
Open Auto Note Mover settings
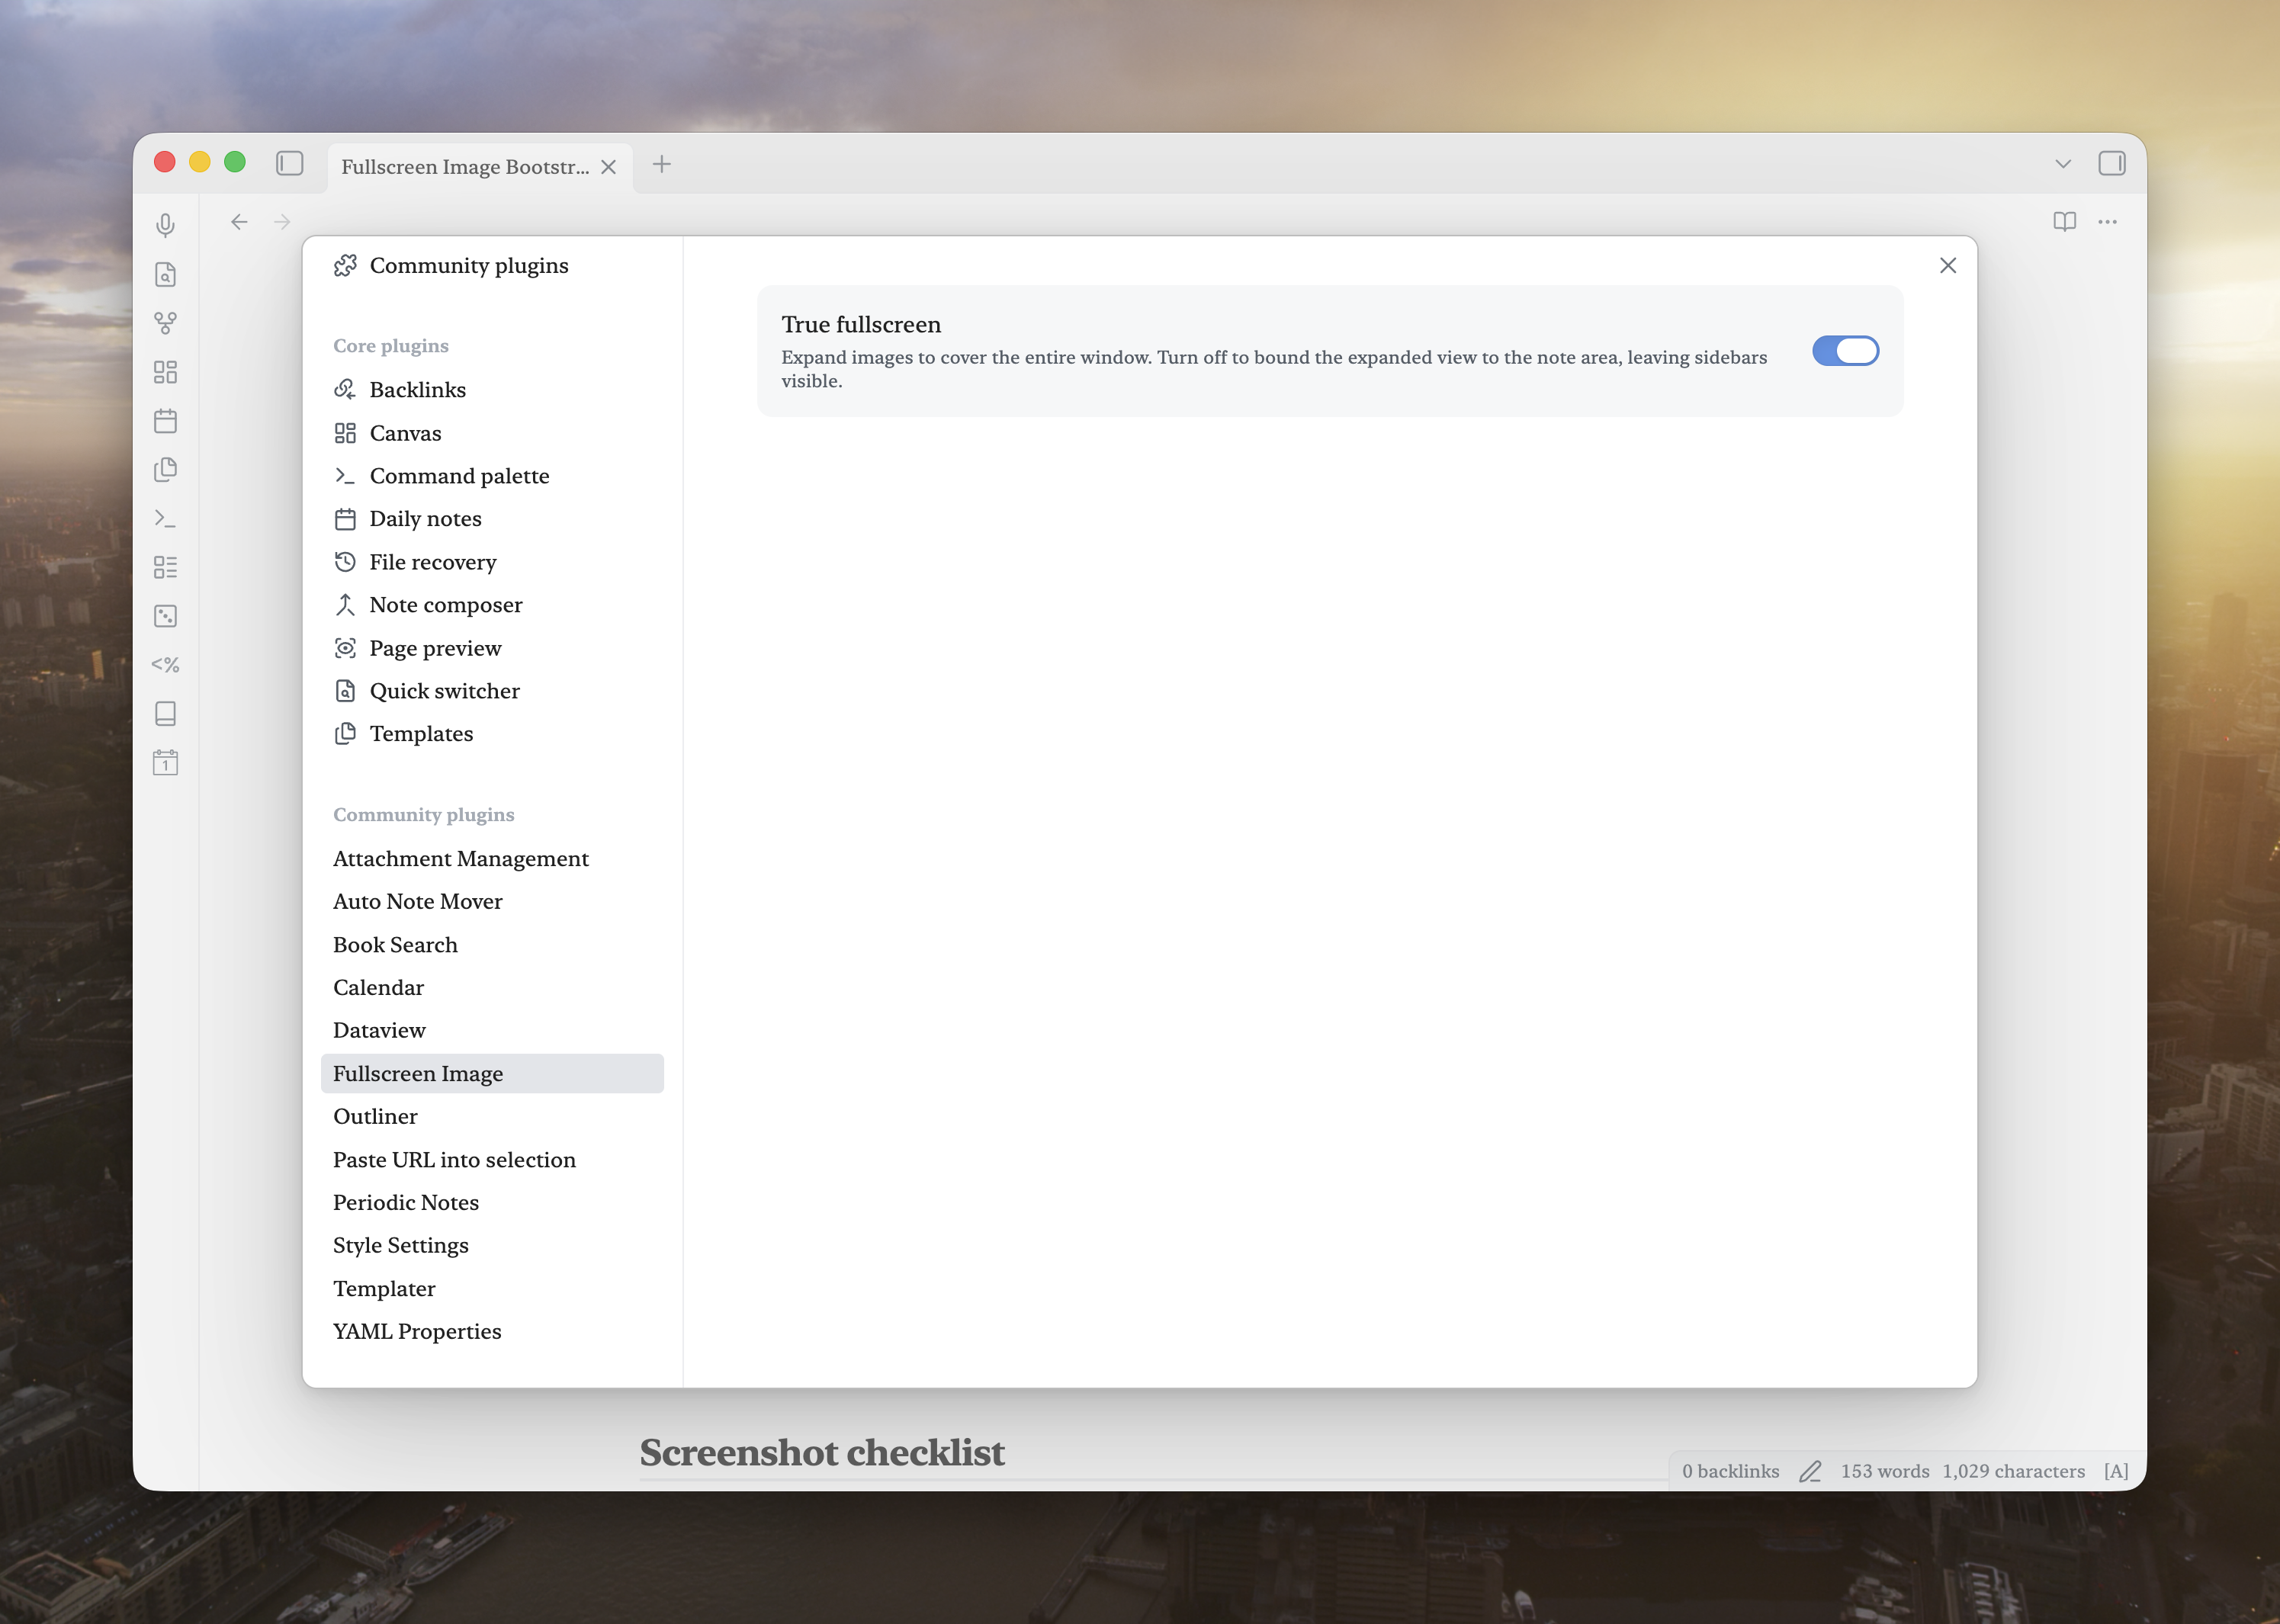(492, 902)
